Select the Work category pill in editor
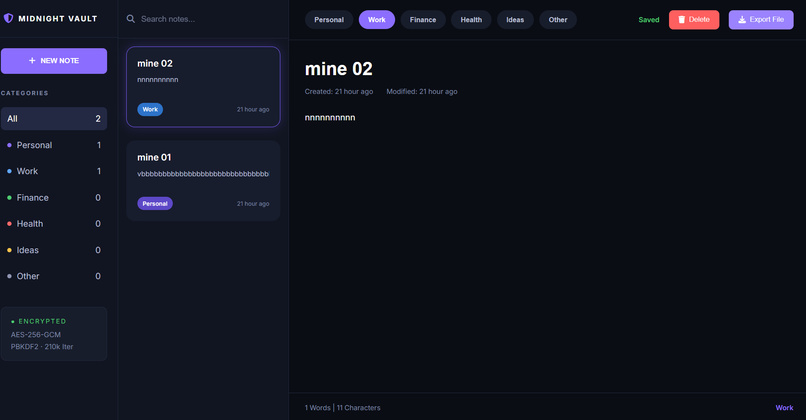Viewport: 806px width, 420px height. [x=377, y=20]
